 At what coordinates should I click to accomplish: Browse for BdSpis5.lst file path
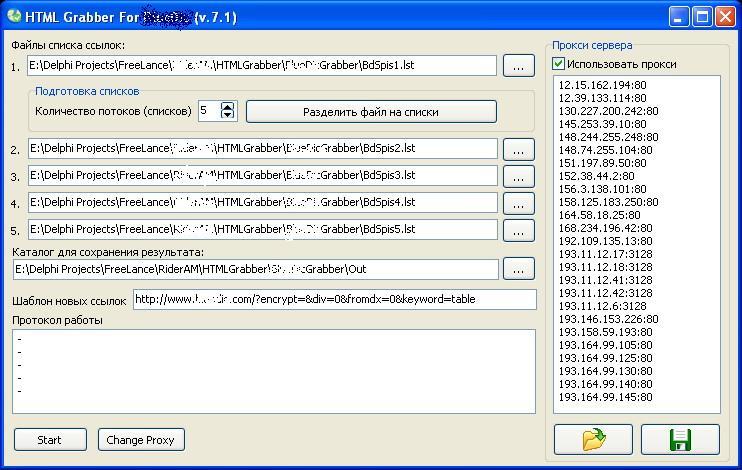pos(518,230)
